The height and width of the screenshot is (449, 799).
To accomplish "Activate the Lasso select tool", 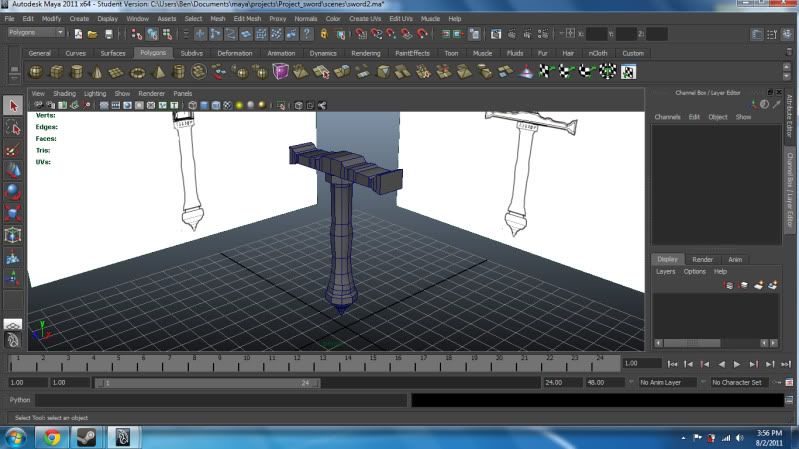I will pos(13,128).
